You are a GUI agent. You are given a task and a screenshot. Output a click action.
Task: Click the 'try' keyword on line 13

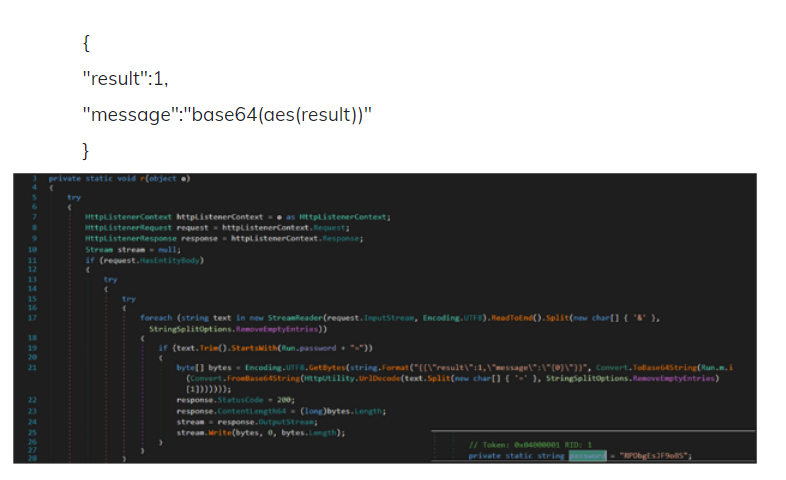tap(110, 280)
